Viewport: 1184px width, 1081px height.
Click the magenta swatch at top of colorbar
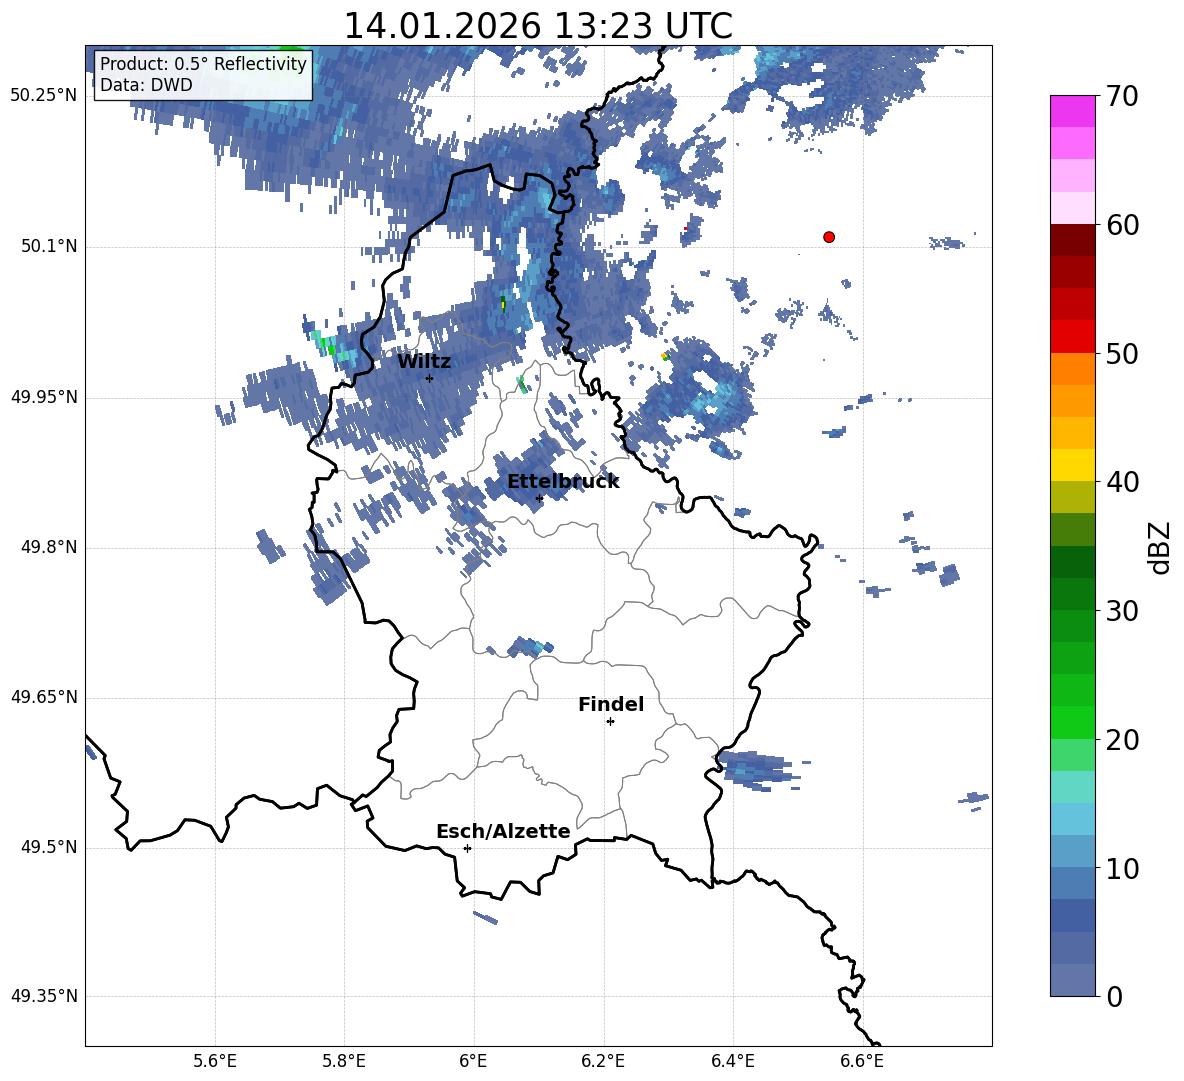pos(1072,112)
